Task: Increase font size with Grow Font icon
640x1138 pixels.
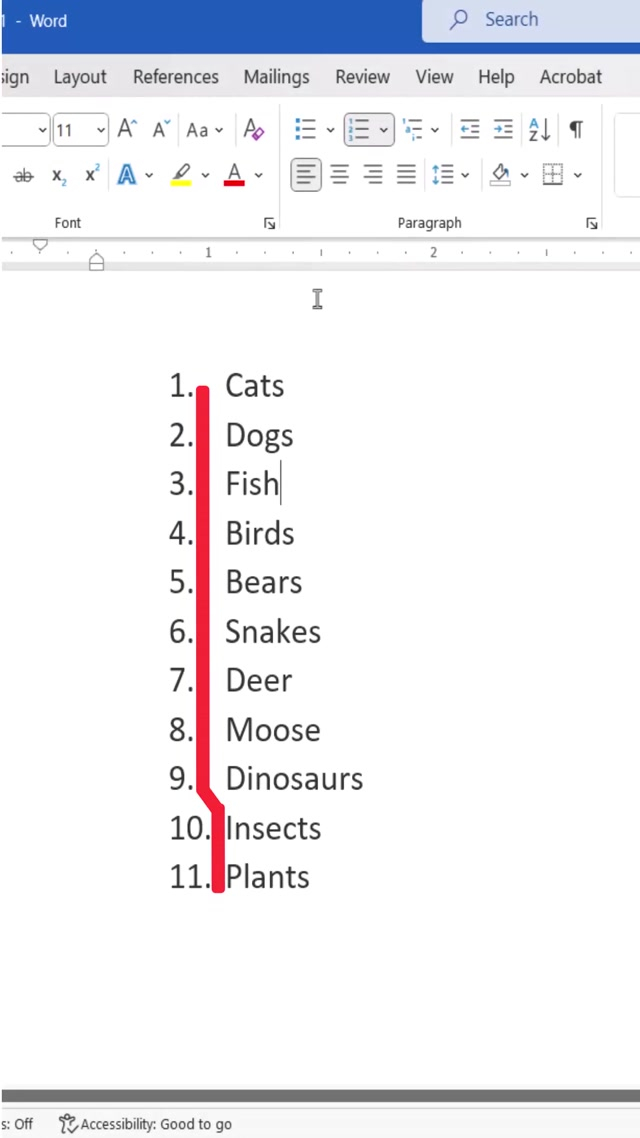Action: tap(127, 129)
